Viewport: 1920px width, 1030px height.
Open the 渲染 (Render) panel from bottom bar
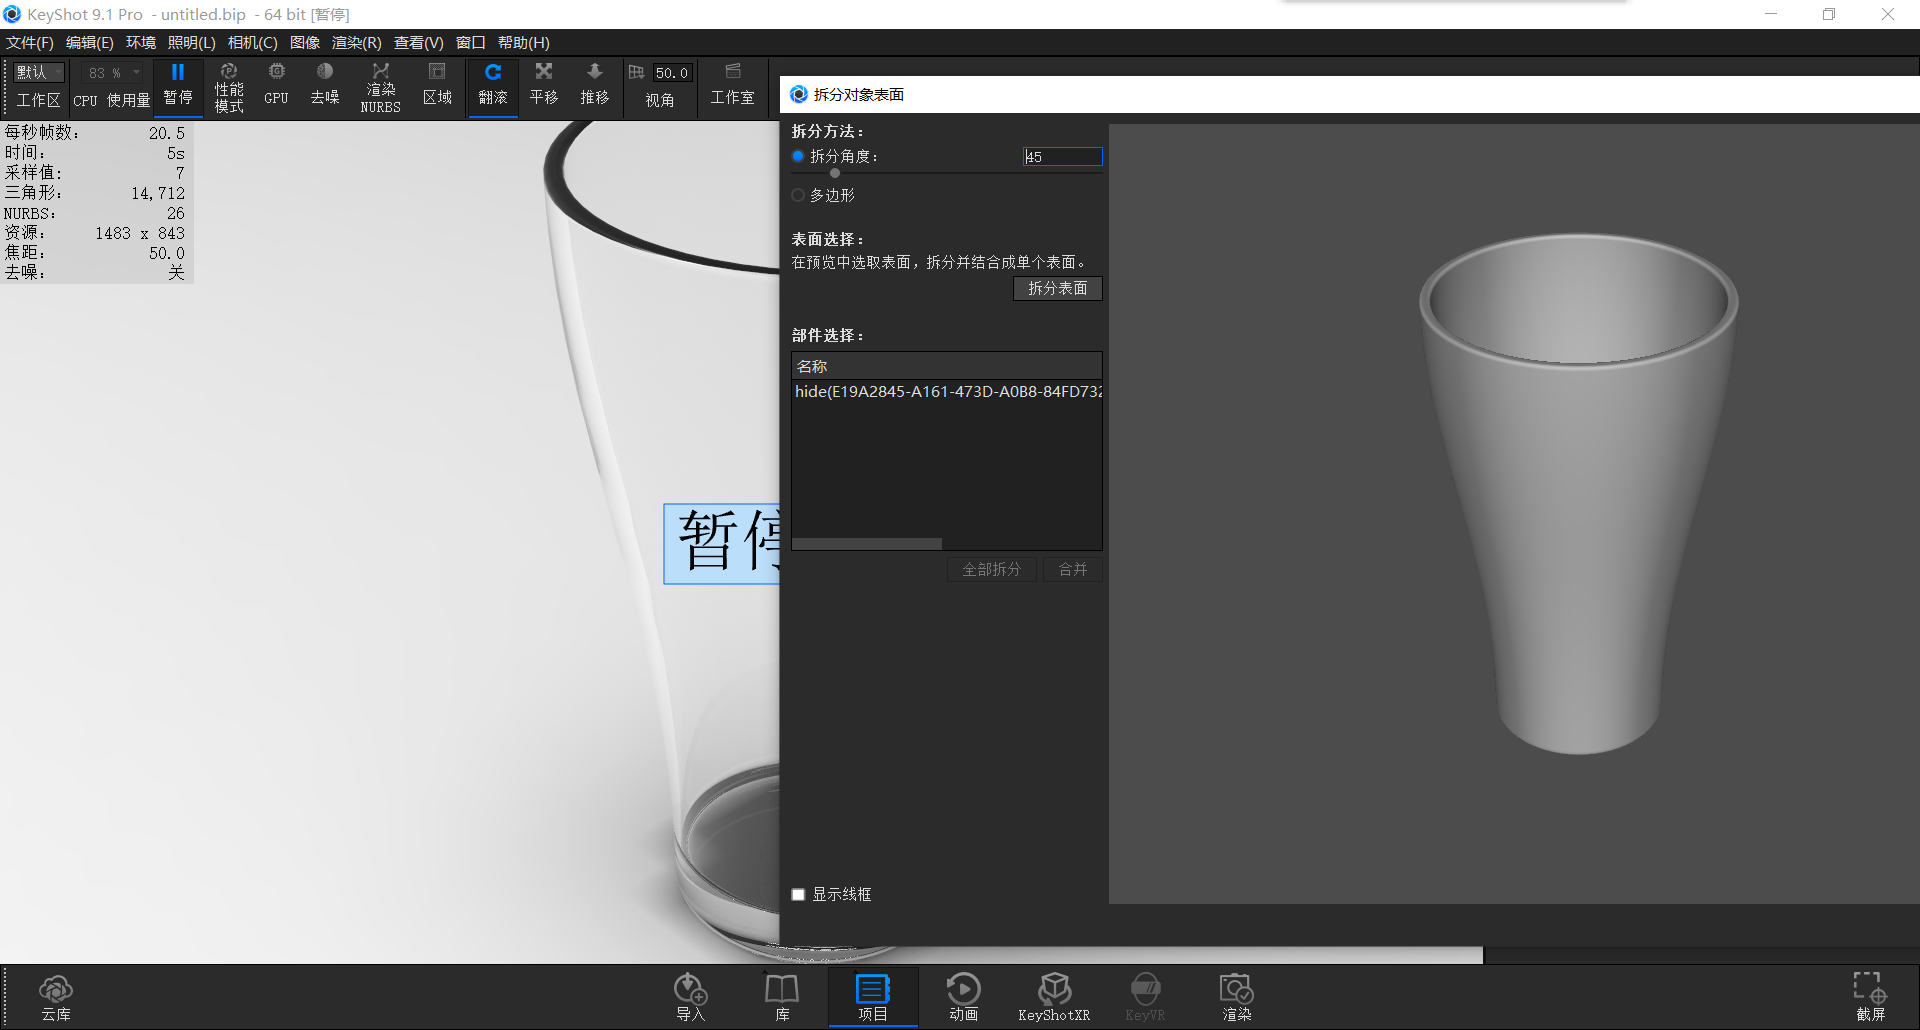(1236, 996)
